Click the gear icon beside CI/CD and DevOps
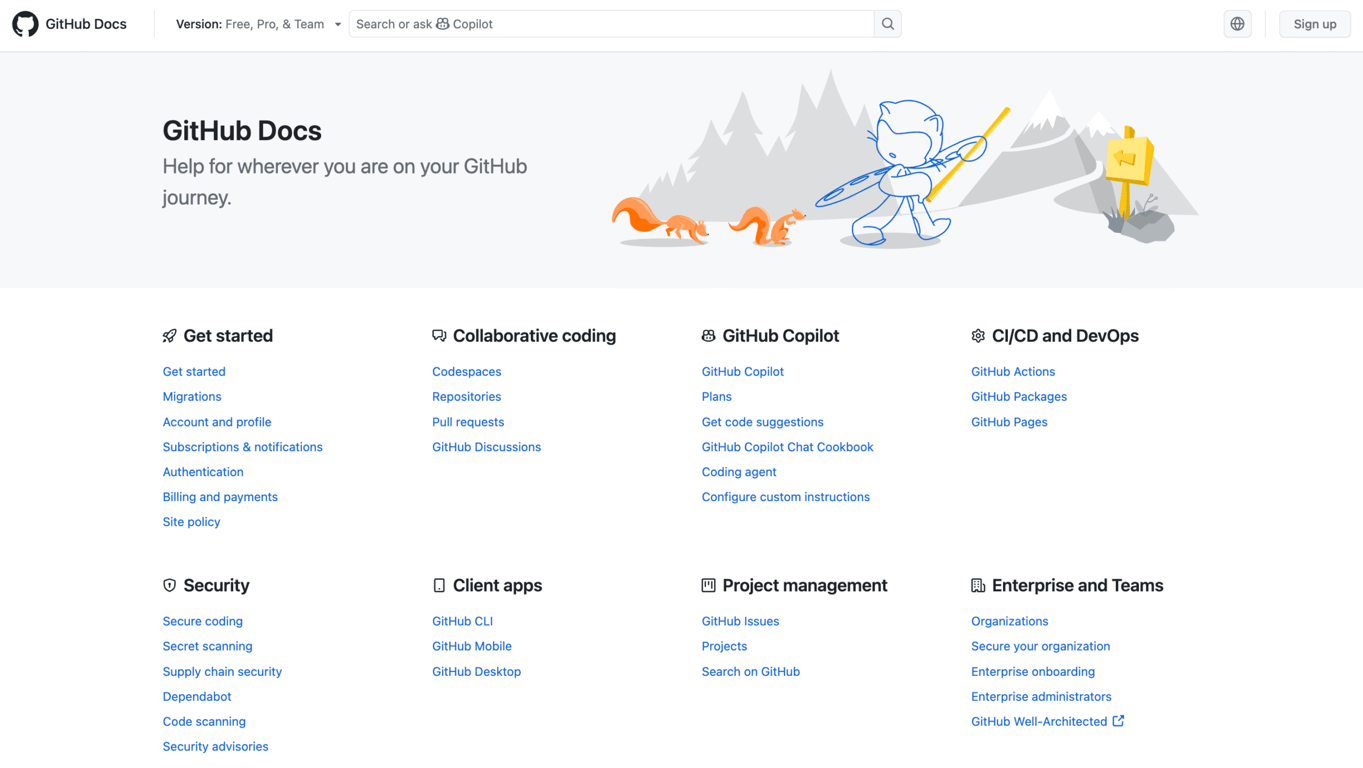The width and height of the screenshot is (1363, 768). pyautogui.click(x=977, y=335)
